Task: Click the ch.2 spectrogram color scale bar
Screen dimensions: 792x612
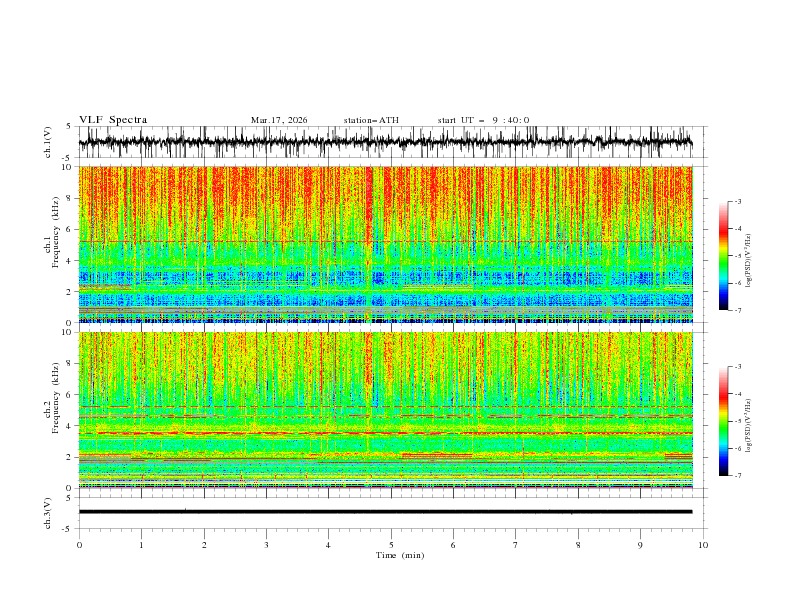Action: click(723, 421)
